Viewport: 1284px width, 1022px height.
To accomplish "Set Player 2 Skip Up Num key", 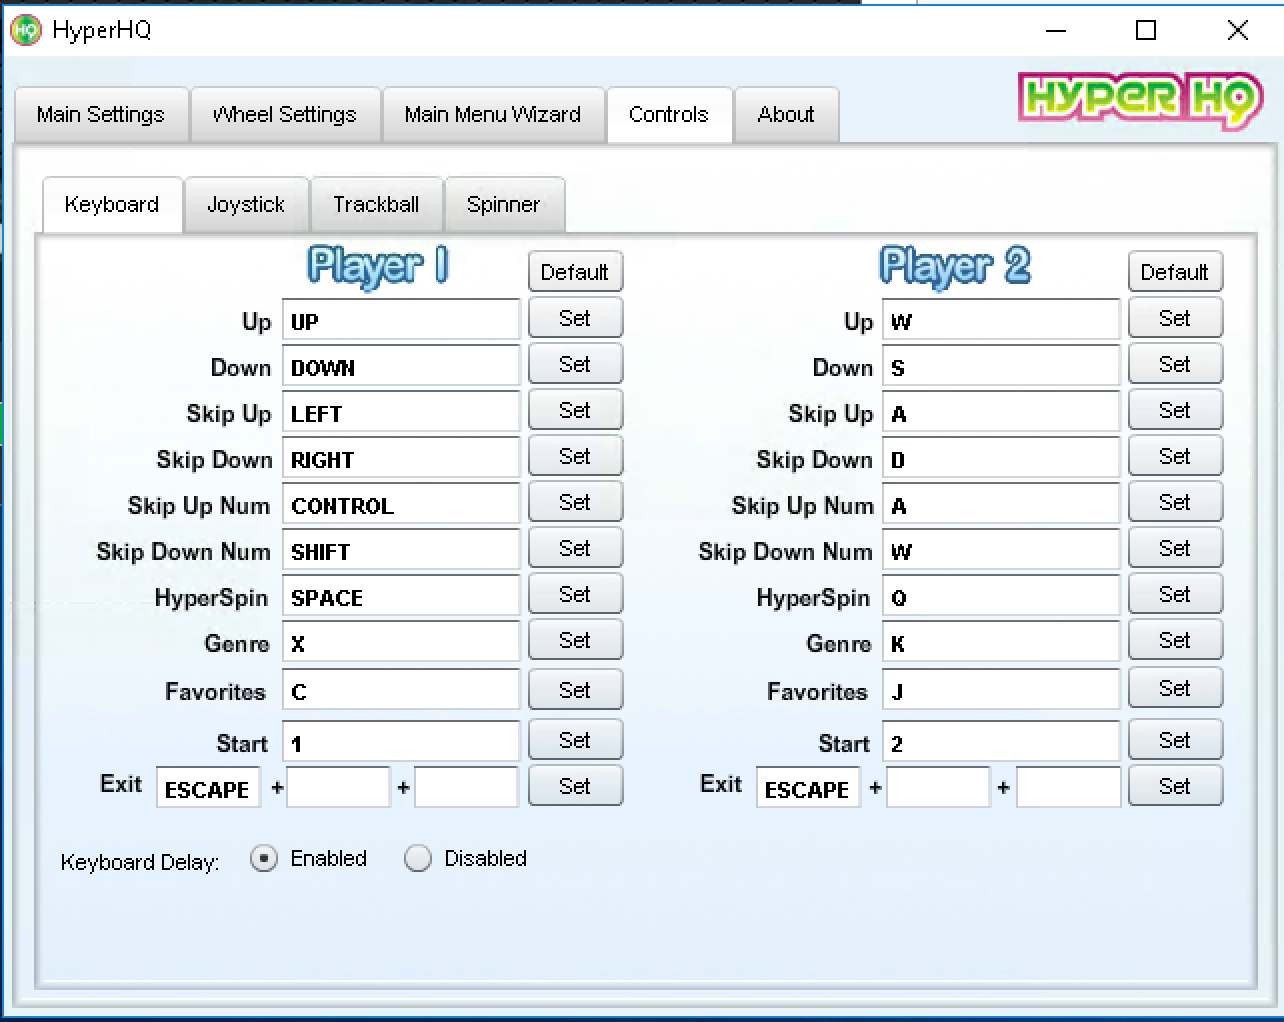I will pos(1175,502).
